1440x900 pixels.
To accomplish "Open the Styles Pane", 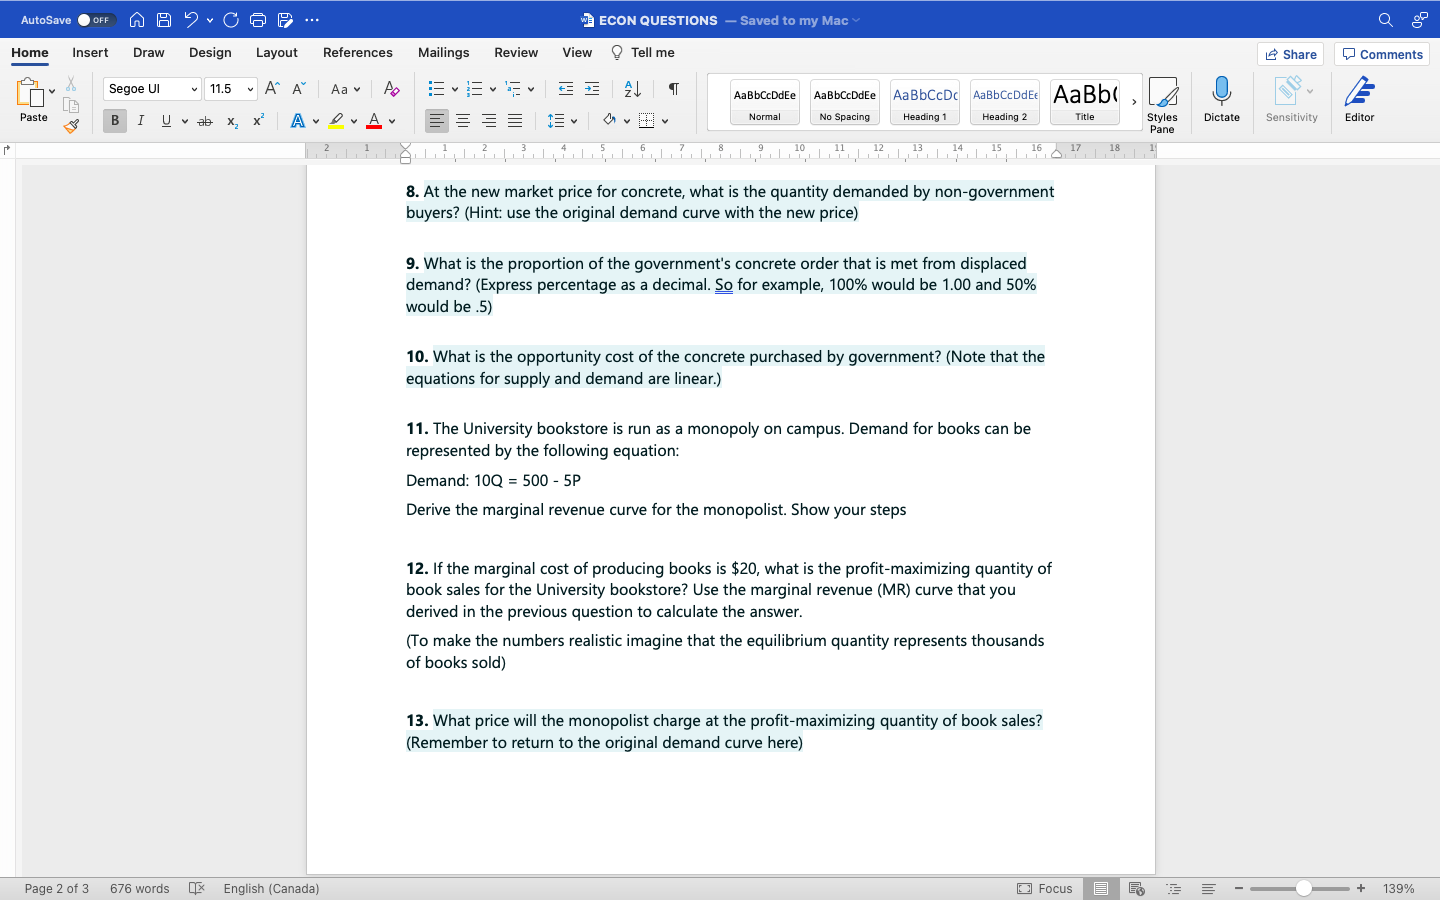I will 1163,100.
